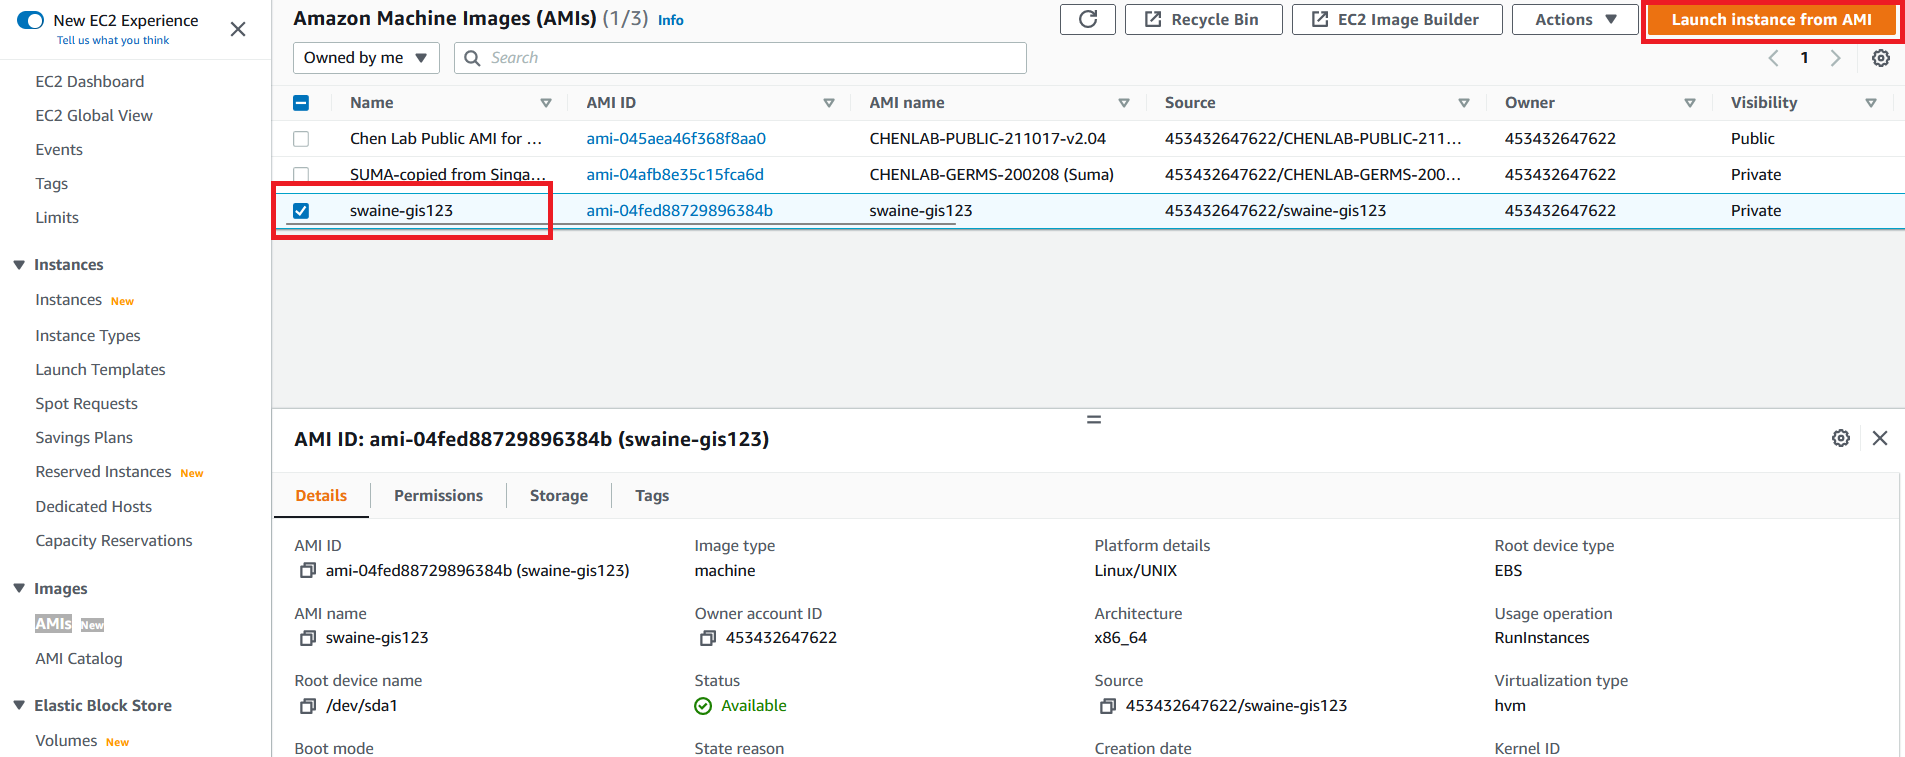
Task: Click the Info link next to title
Action: coord(671,20)
